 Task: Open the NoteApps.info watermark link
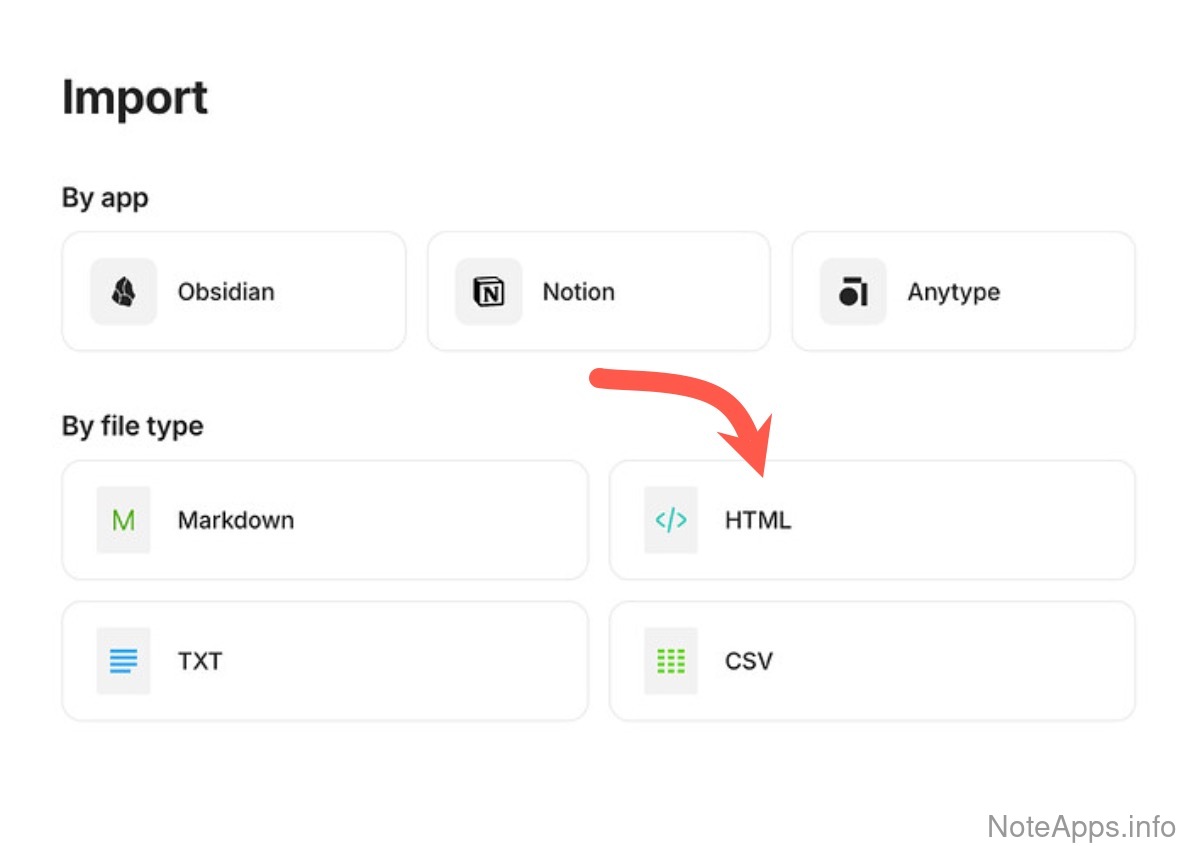pyautogui.click(x=1081, y=826)
